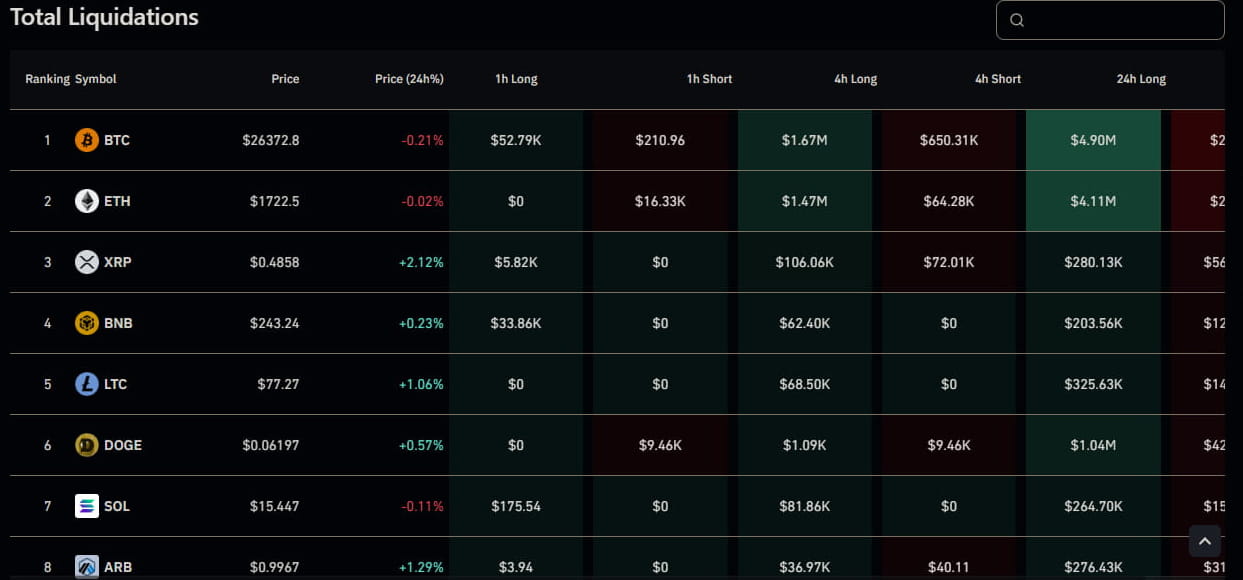The width and height of the screenshot is (1243, 580).
Task: Sort by Price (24h%) column header
Action: tap(409, 79)
